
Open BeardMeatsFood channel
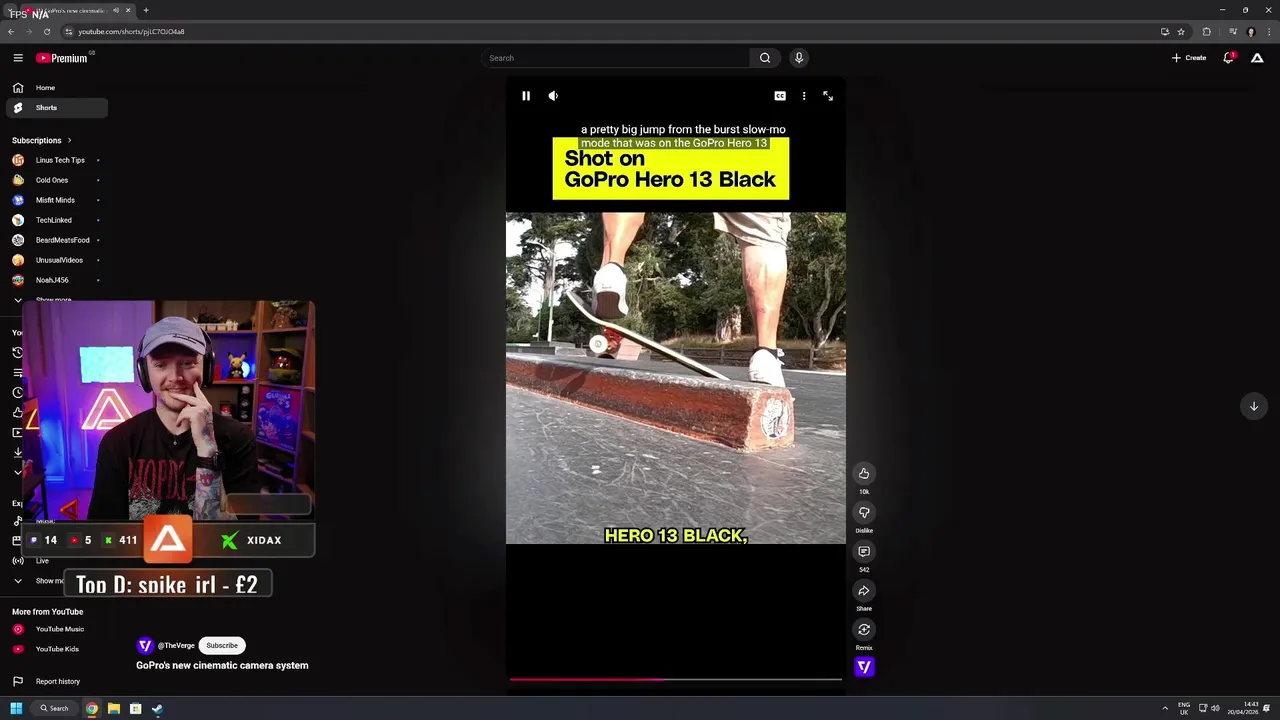point(56,240)
